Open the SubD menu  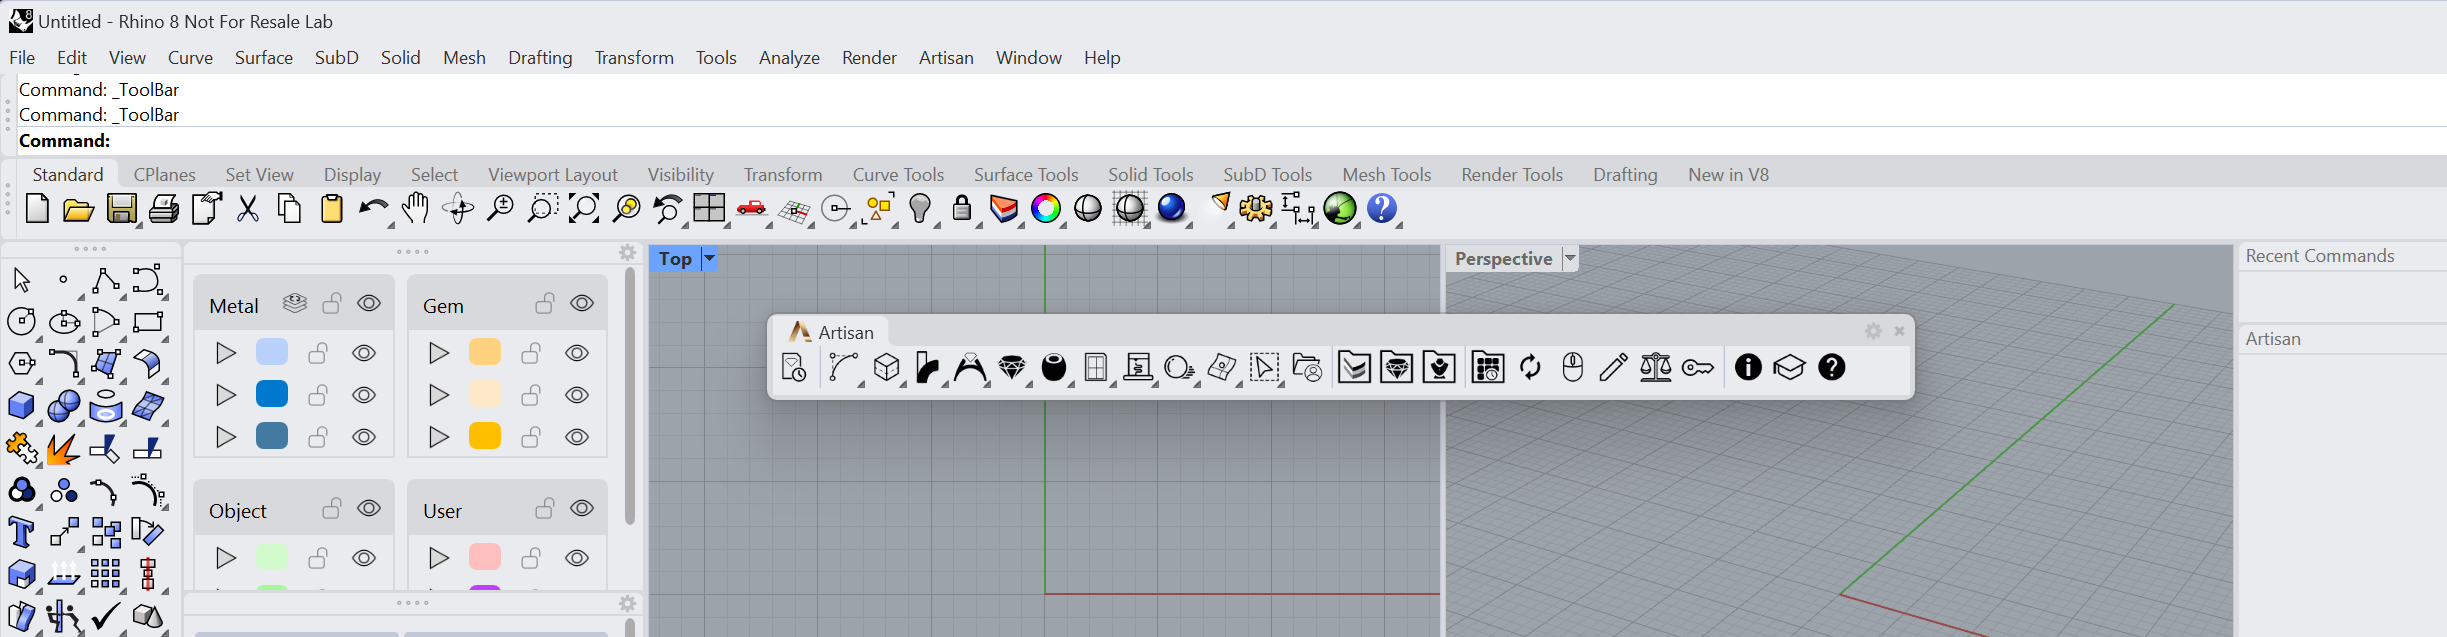337,58
